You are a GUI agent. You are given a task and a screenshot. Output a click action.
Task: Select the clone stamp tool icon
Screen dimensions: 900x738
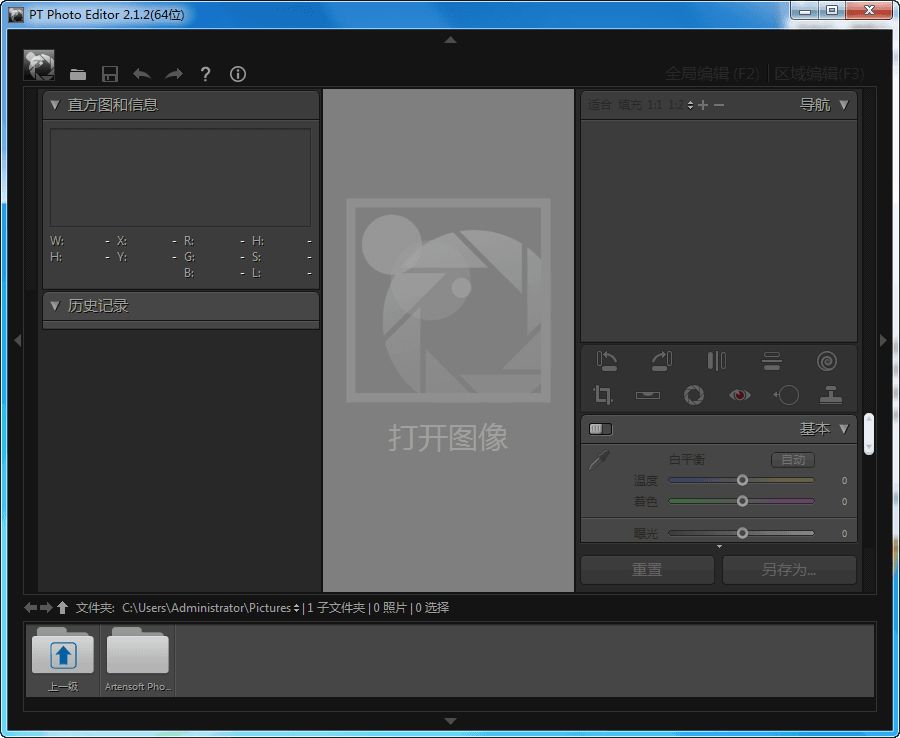[x=830, y=395]
